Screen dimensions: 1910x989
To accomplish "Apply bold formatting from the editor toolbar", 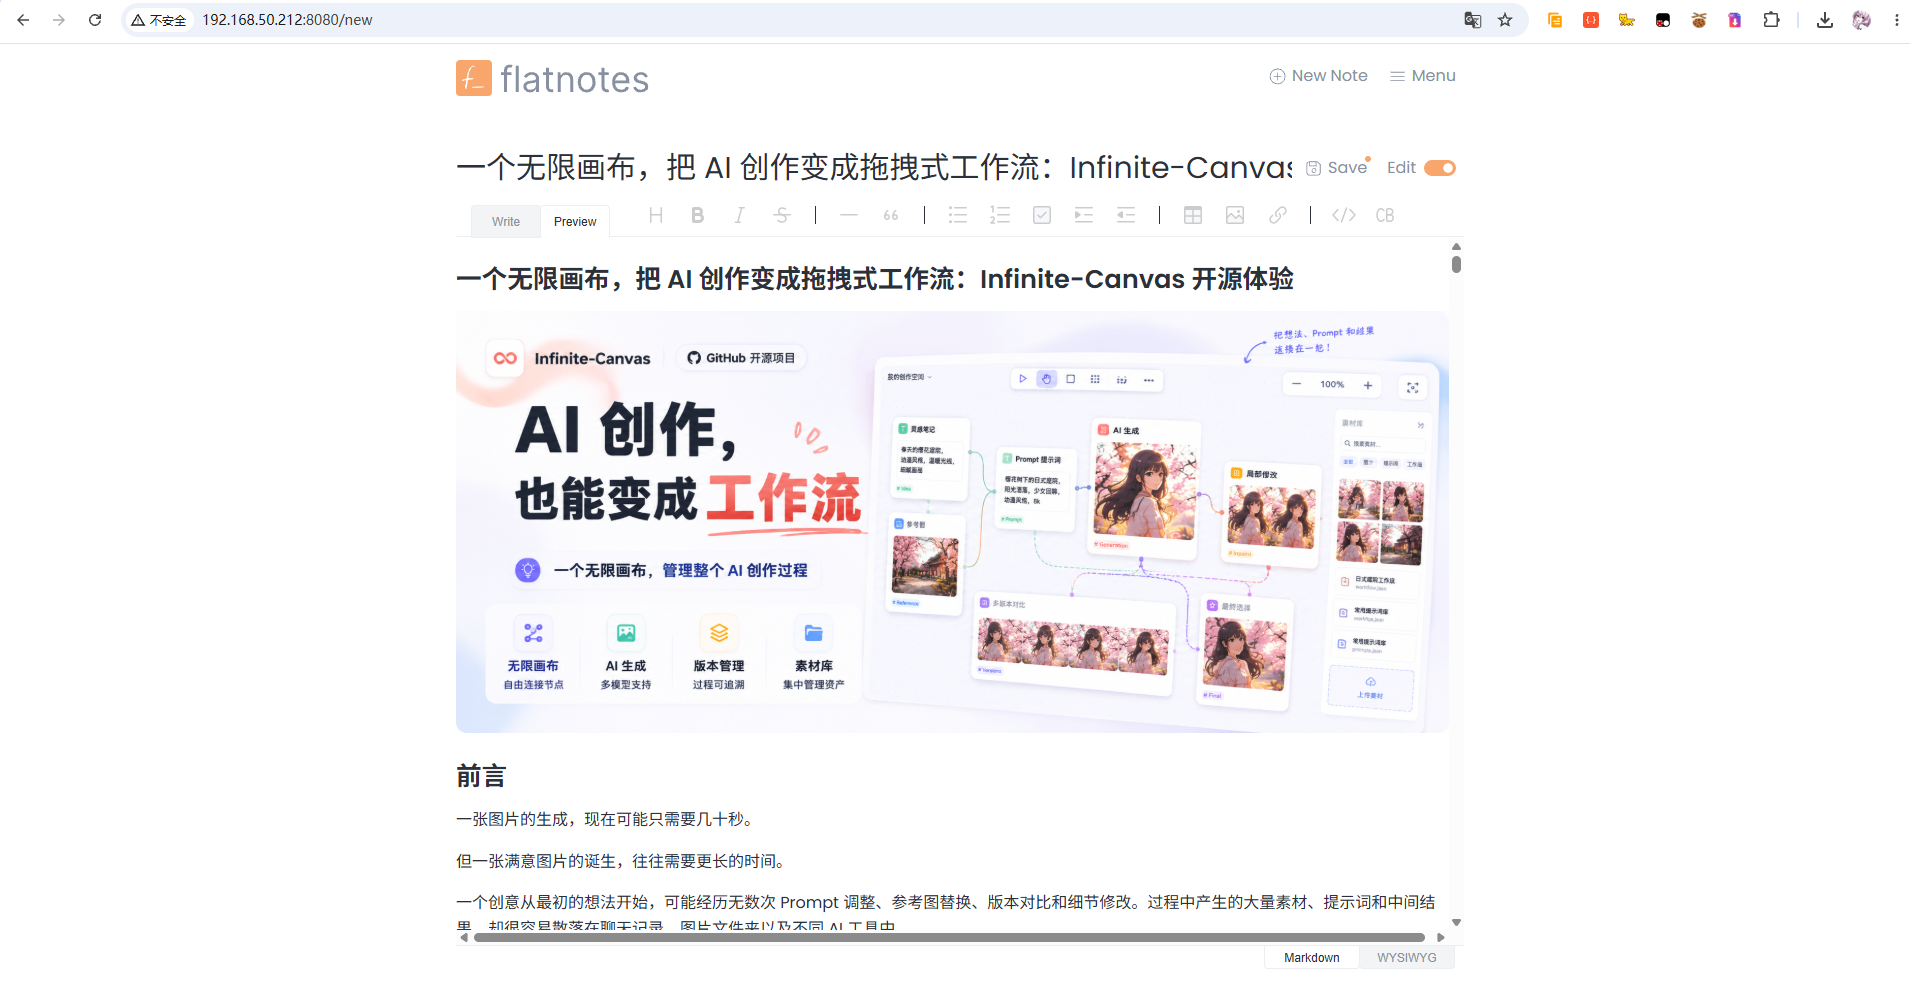I will pyautogui.click(x=698, y=215).
